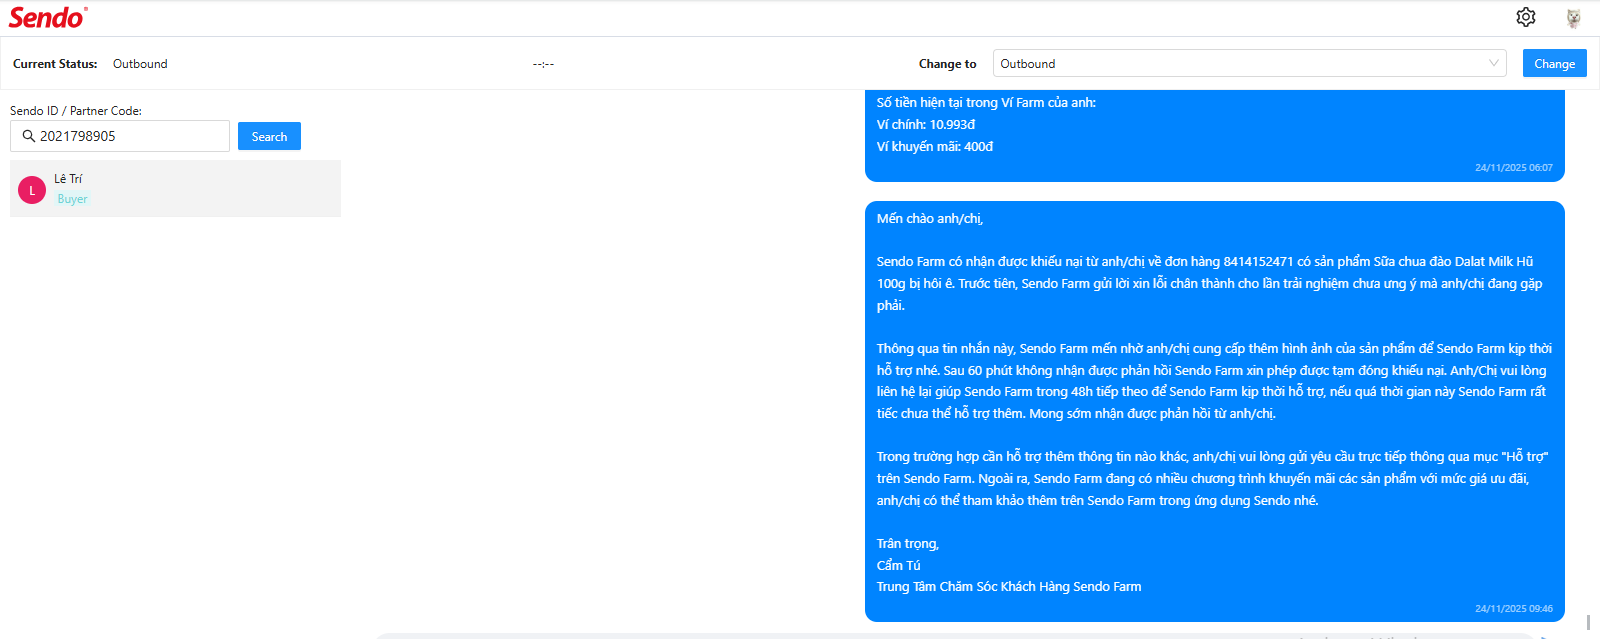This screenshot has height=639, width=1600.
Task: Click the text 'Ví khuyến mãi: 400đ'
Action: click(935, 146)
